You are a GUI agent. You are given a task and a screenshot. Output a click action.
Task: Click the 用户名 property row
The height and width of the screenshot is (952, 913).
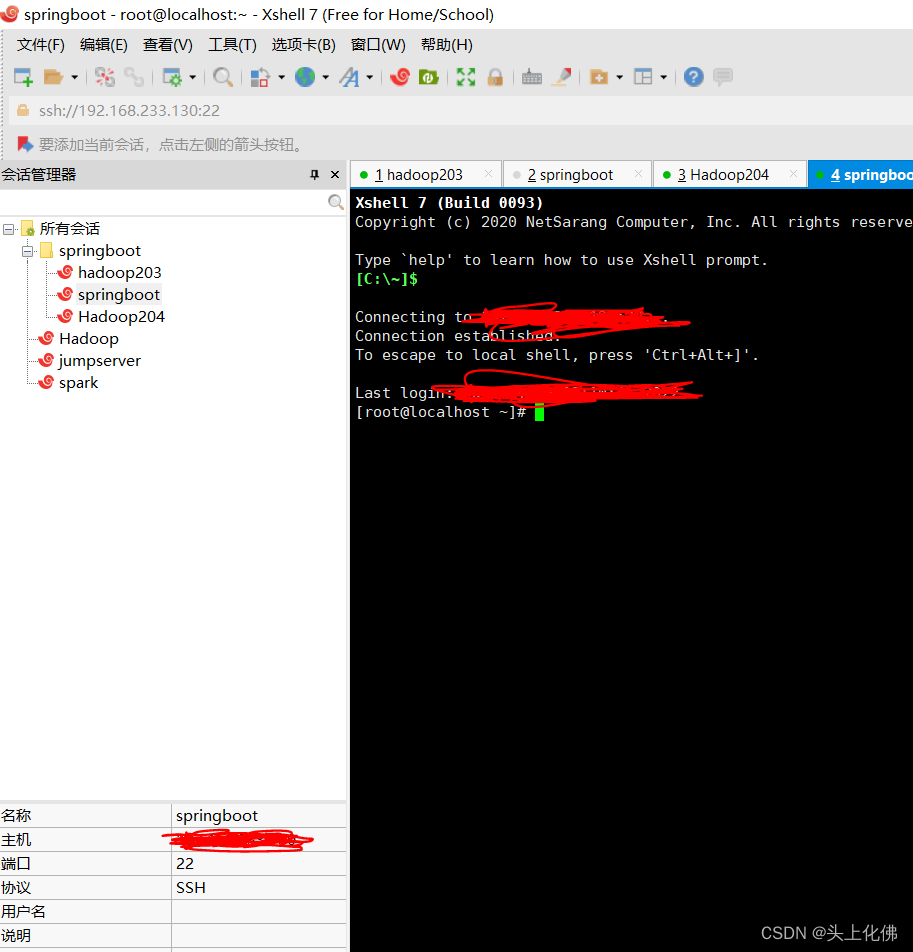(173, 911)
